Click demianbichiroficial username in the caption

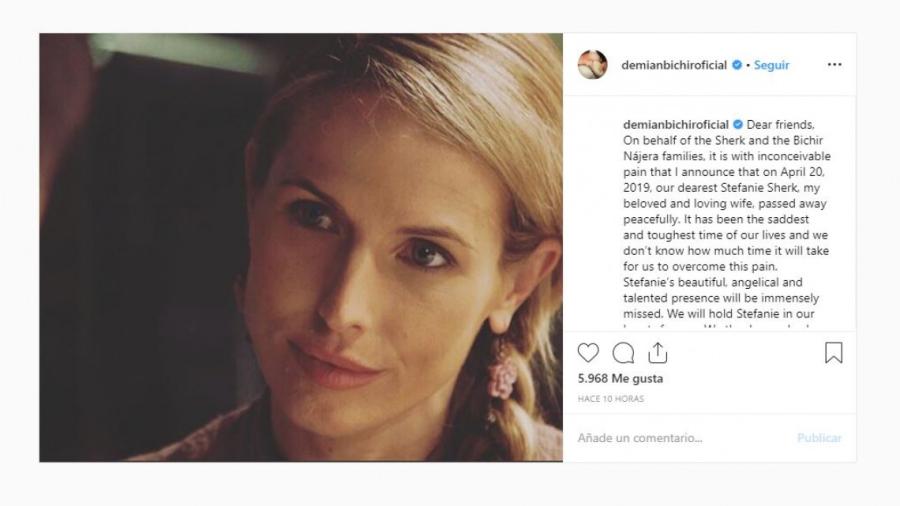674,124
